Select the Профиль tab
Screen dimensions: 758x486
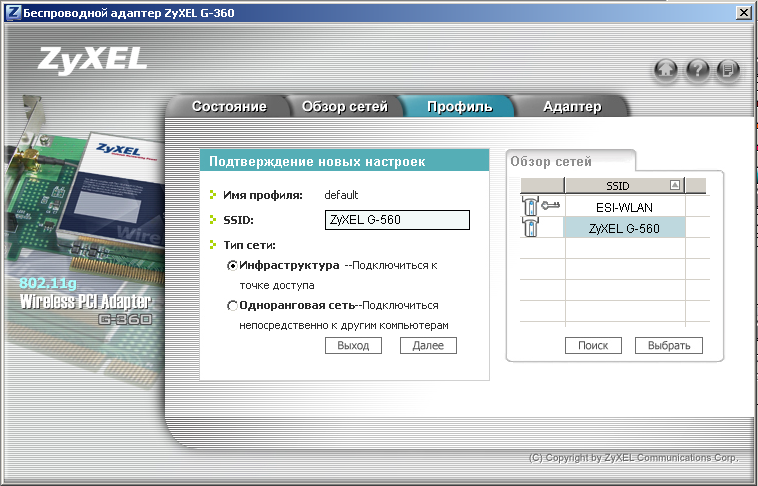pyautogui.click(x=459, y=106)
